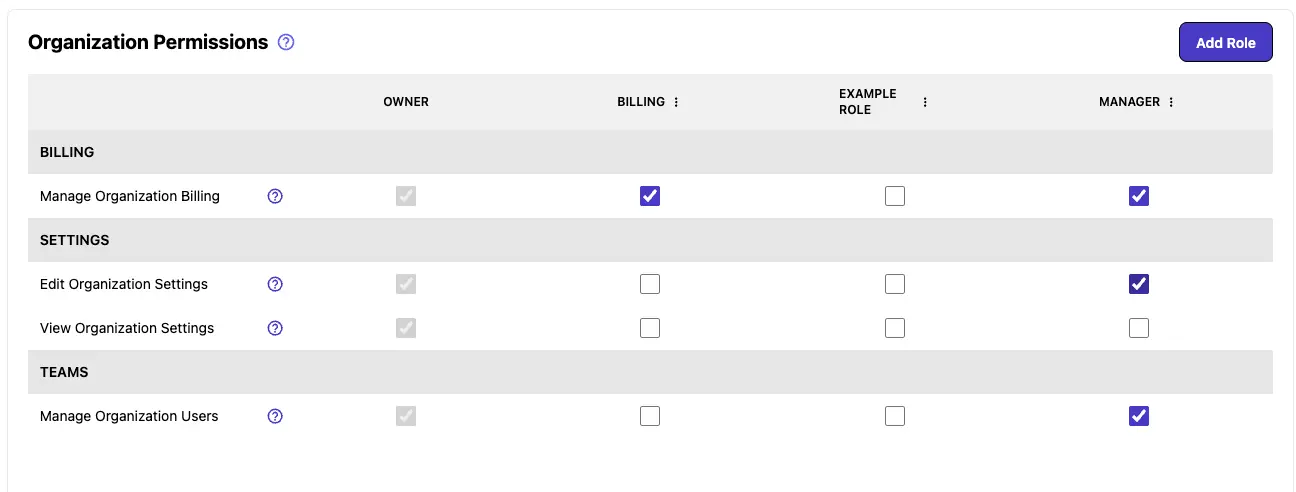Click help icon for Manage Organization Billing
The height and width of the screenshot is (492, 1296).
click(276, 196)
